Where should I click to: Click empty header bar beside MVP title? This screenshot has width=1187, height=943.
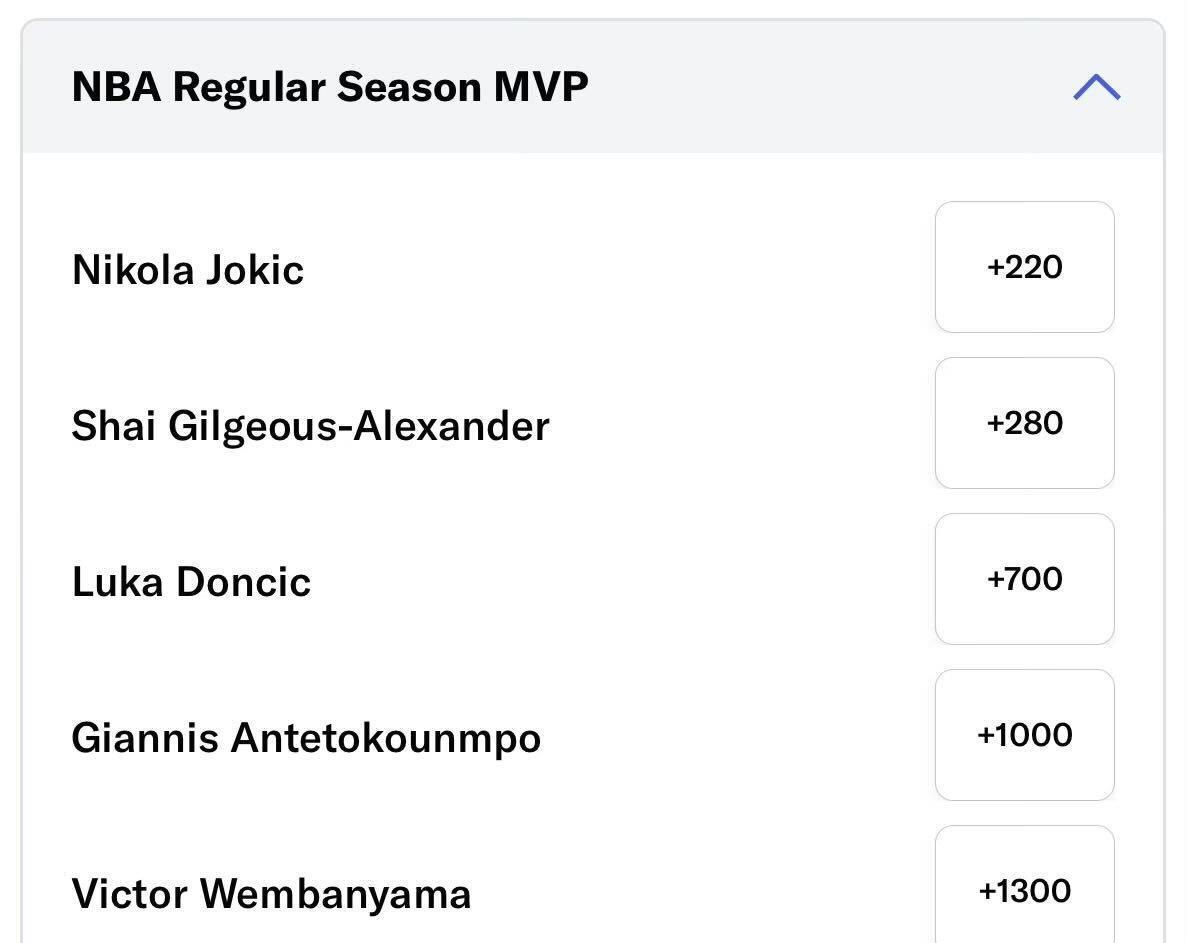coord(825,86)
